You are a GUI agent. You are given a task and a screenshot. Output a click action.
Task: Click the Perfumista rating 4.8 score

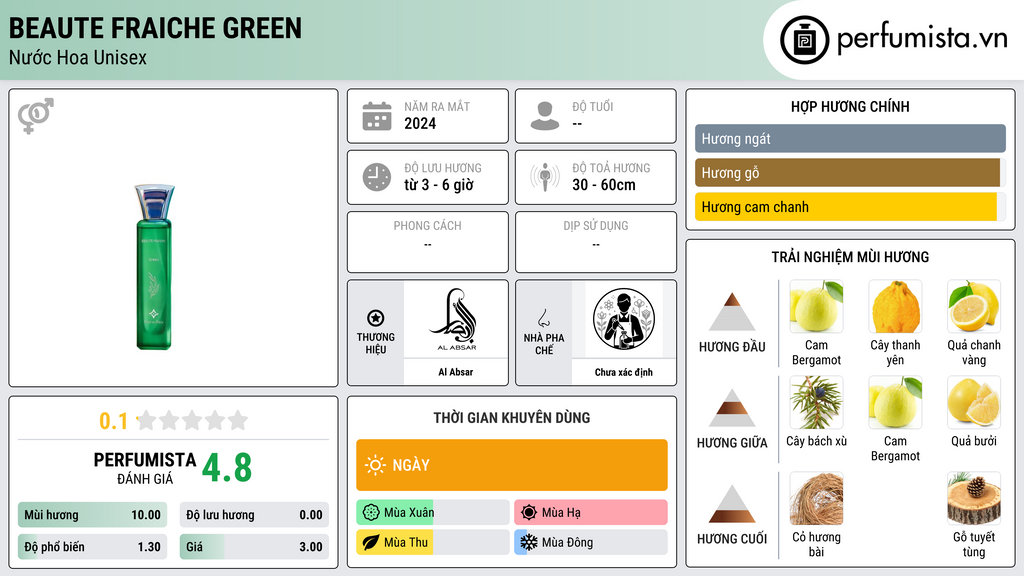(227, 468)
